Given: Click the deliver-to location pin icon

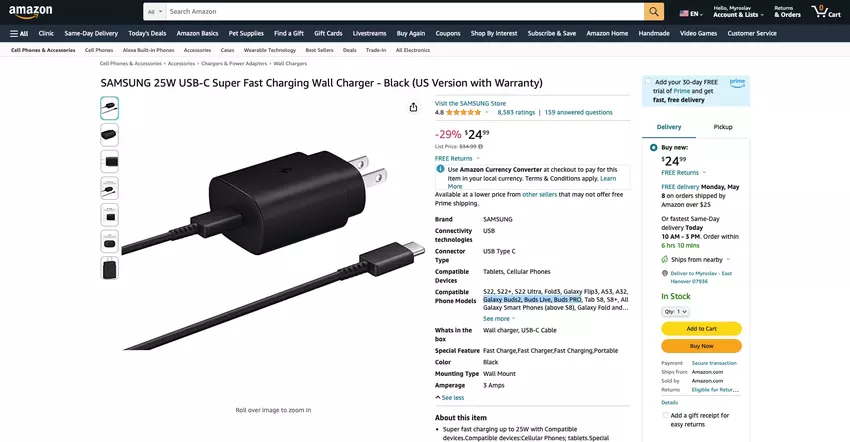Looking at the screenshot, I should pyautogui.click(x=665, y=273).
